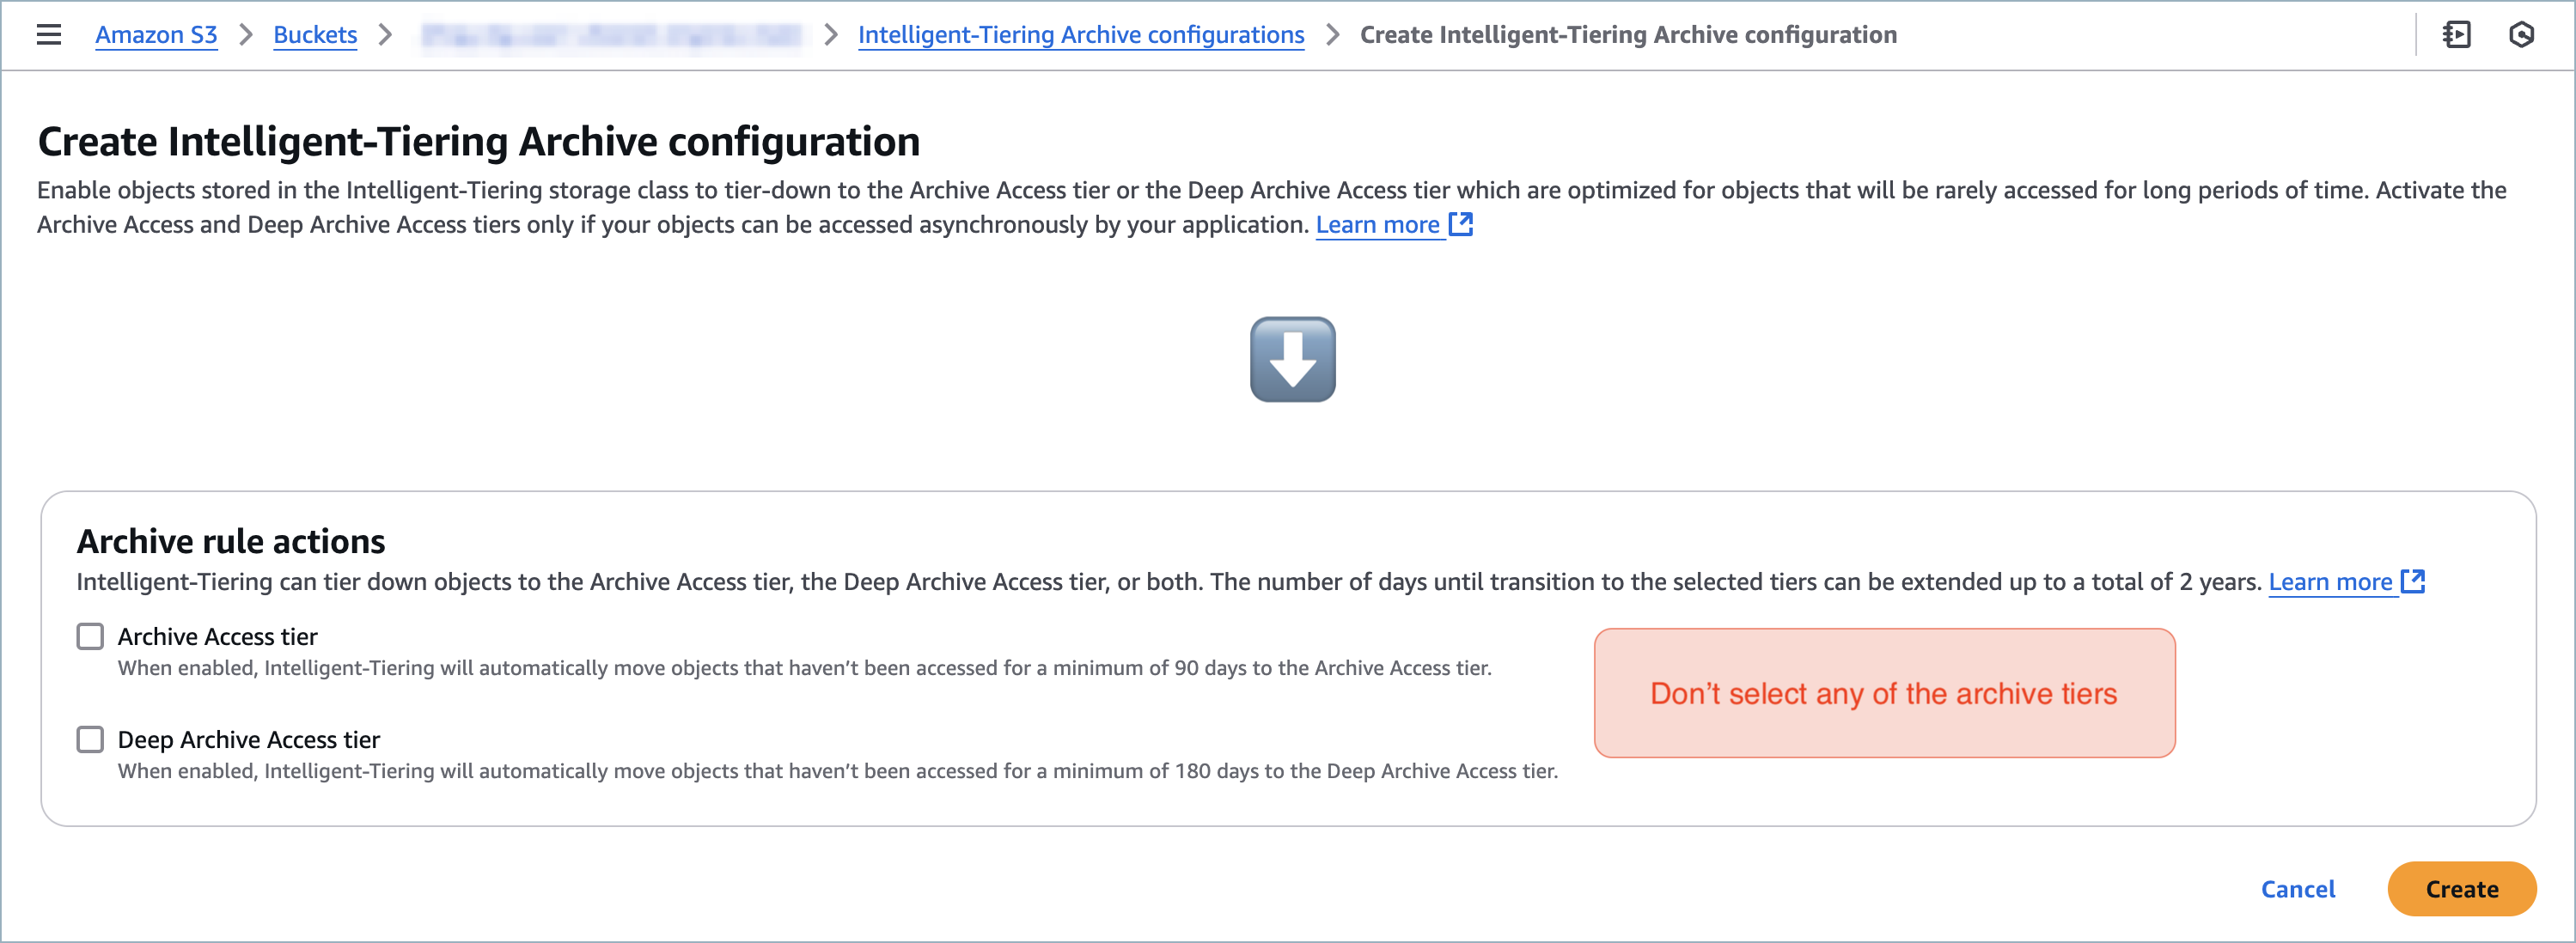Select the current breadcrumb page title
The height and width of the screenshot is (943, 2576).
click(x=1628, y=34)
